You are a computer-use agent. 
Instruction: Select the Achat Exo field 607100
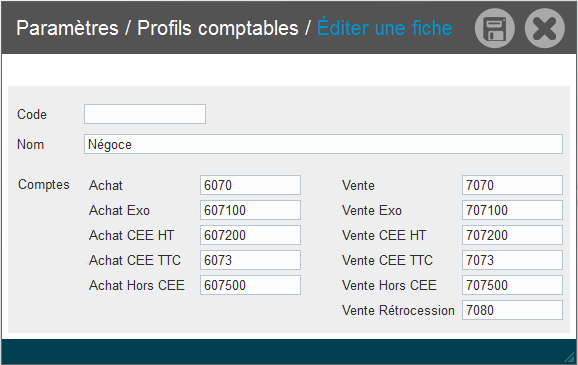[x=250, y=210]
